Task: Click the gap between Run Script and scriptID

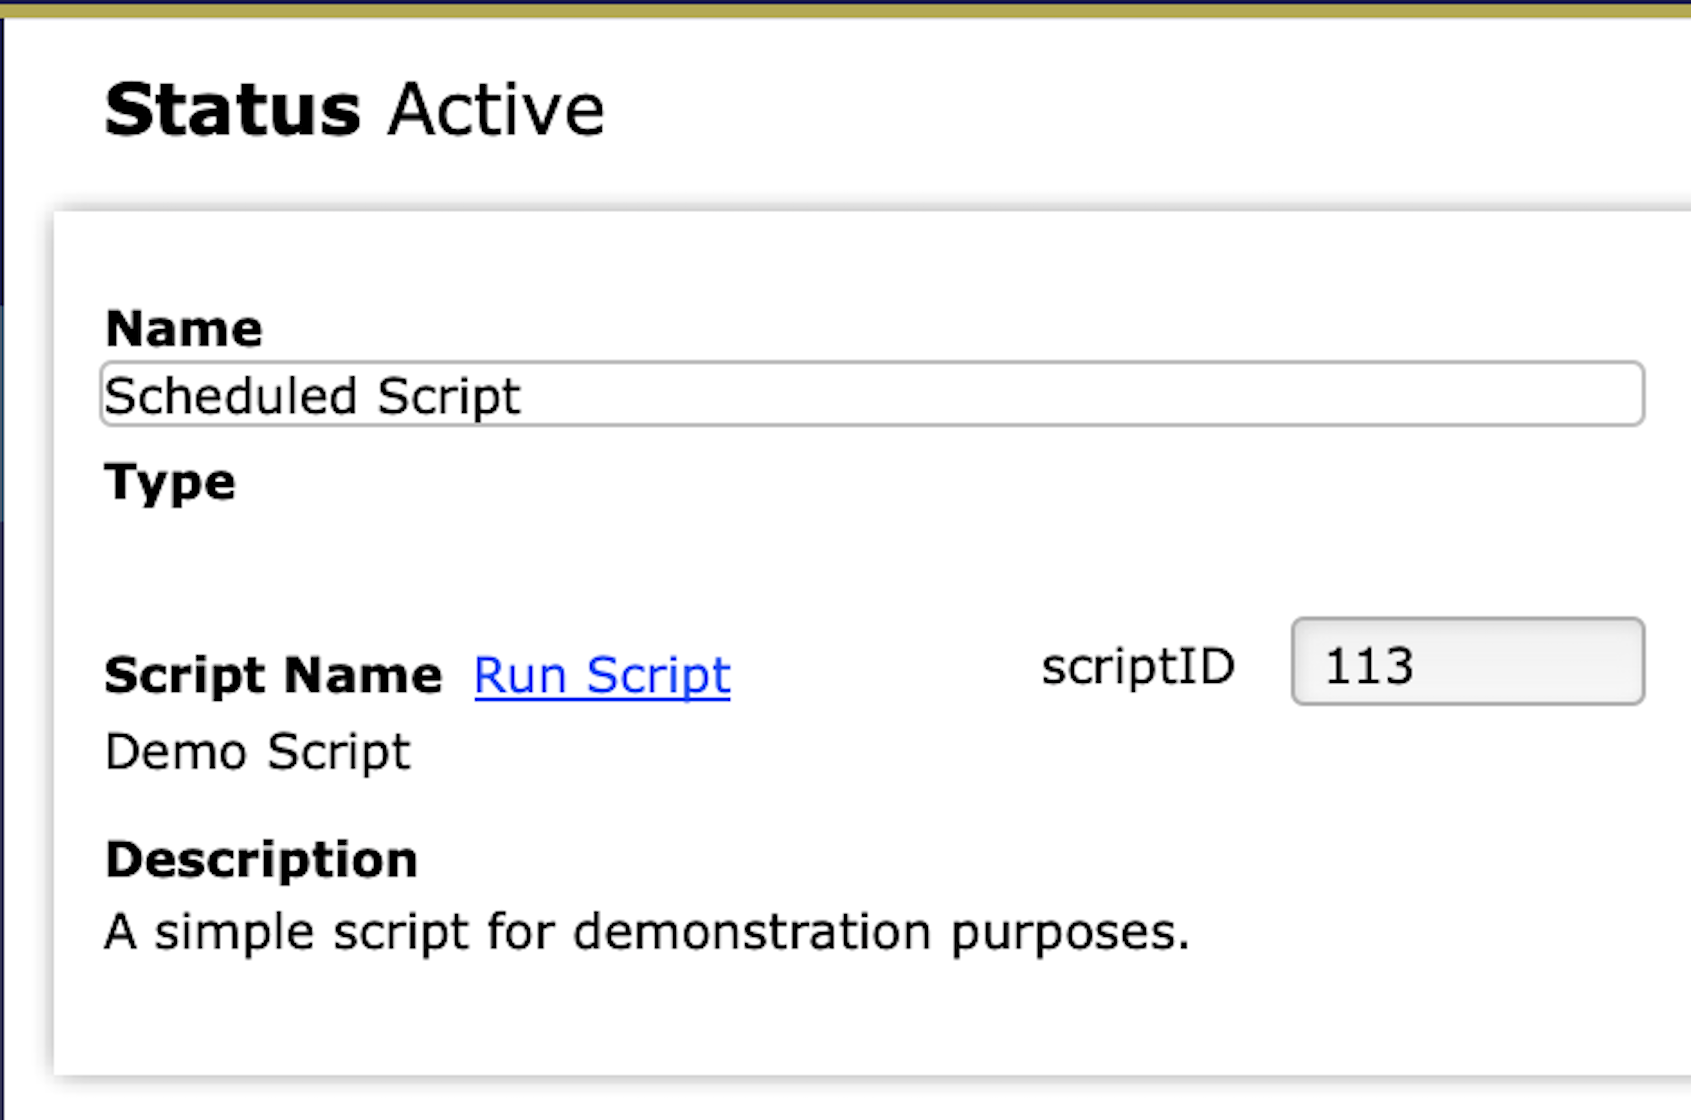Action: pyautogui.click(x=885, y=672)
